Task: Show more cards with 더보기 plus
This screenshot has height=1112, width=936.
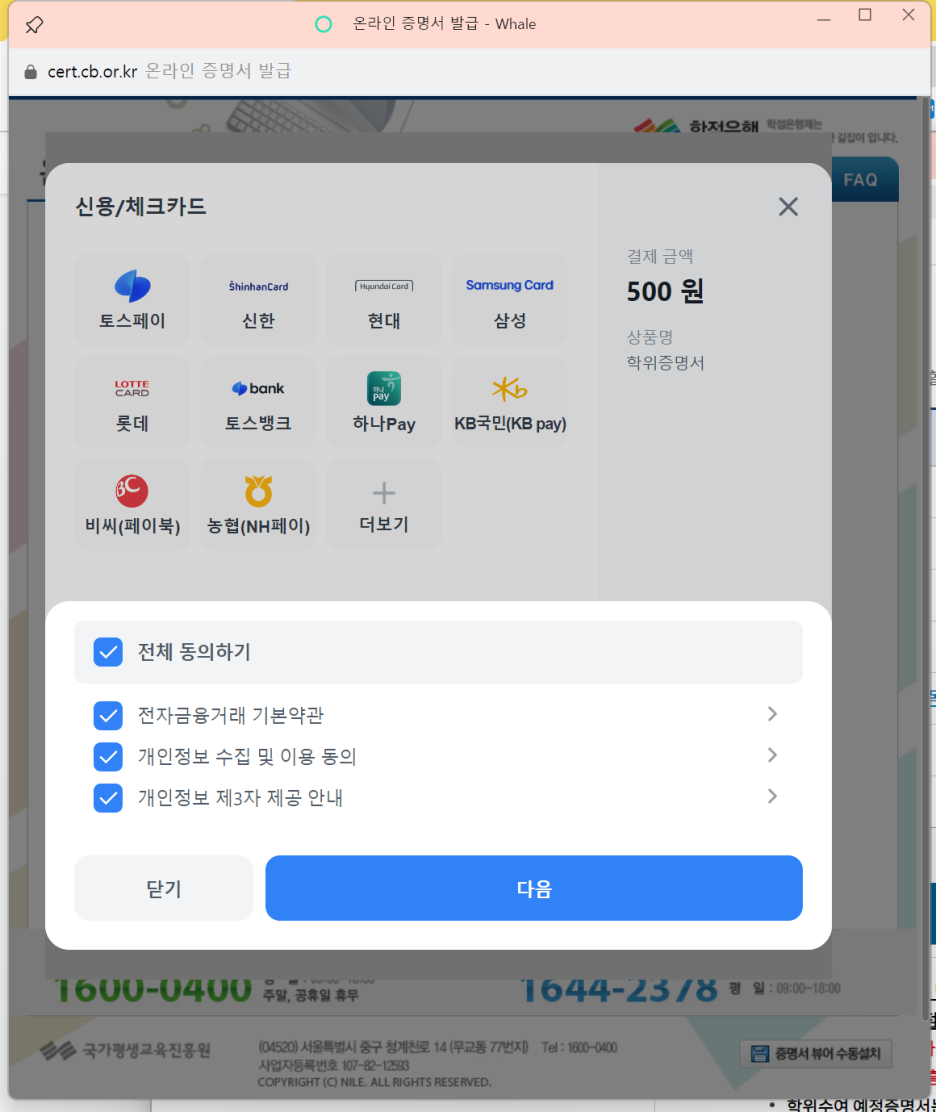Action: 384,504
